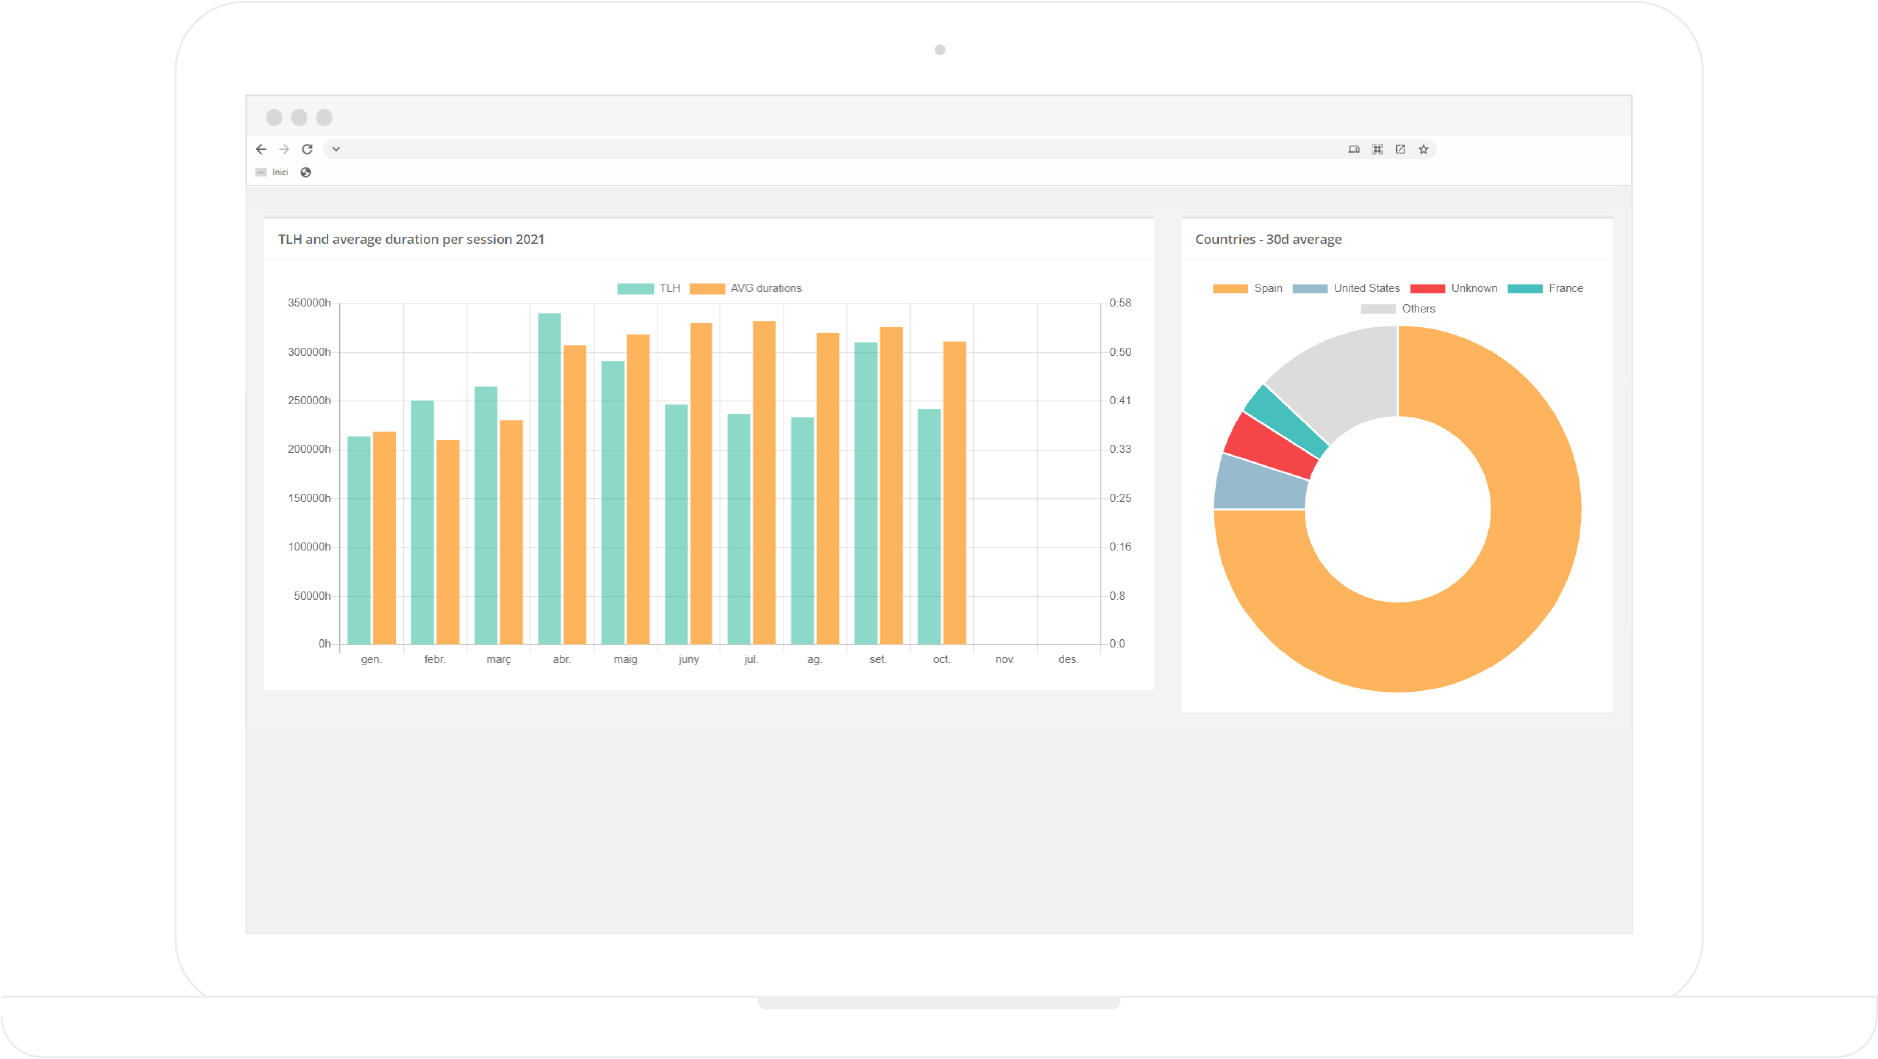
Task: Reload the page with refresh icon
Action: point(307,149)
